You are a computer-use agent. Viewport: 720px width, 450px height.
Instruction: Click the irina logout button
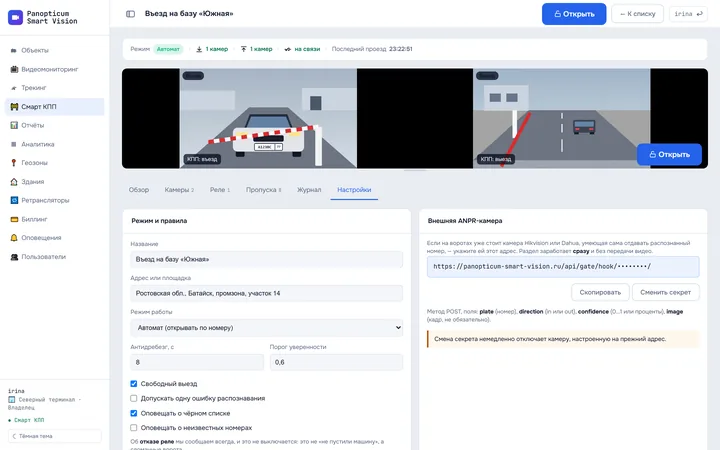(x=688, y=14)
